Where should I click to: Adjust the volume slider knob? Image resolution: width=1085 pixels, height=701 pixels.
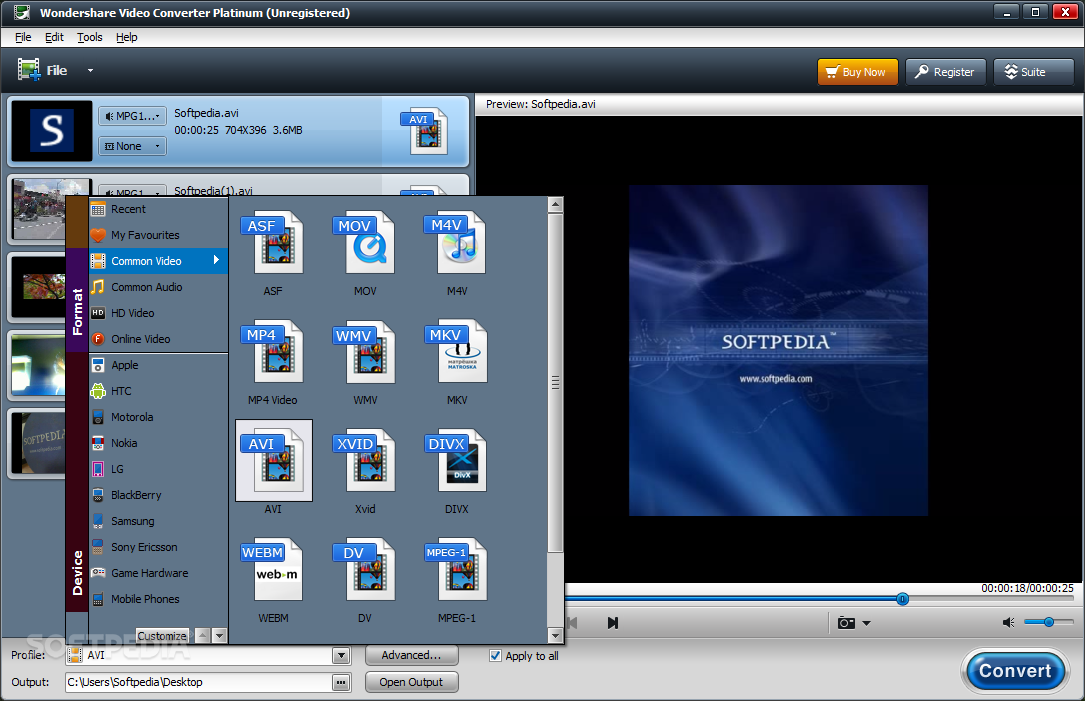[1049, 622]
